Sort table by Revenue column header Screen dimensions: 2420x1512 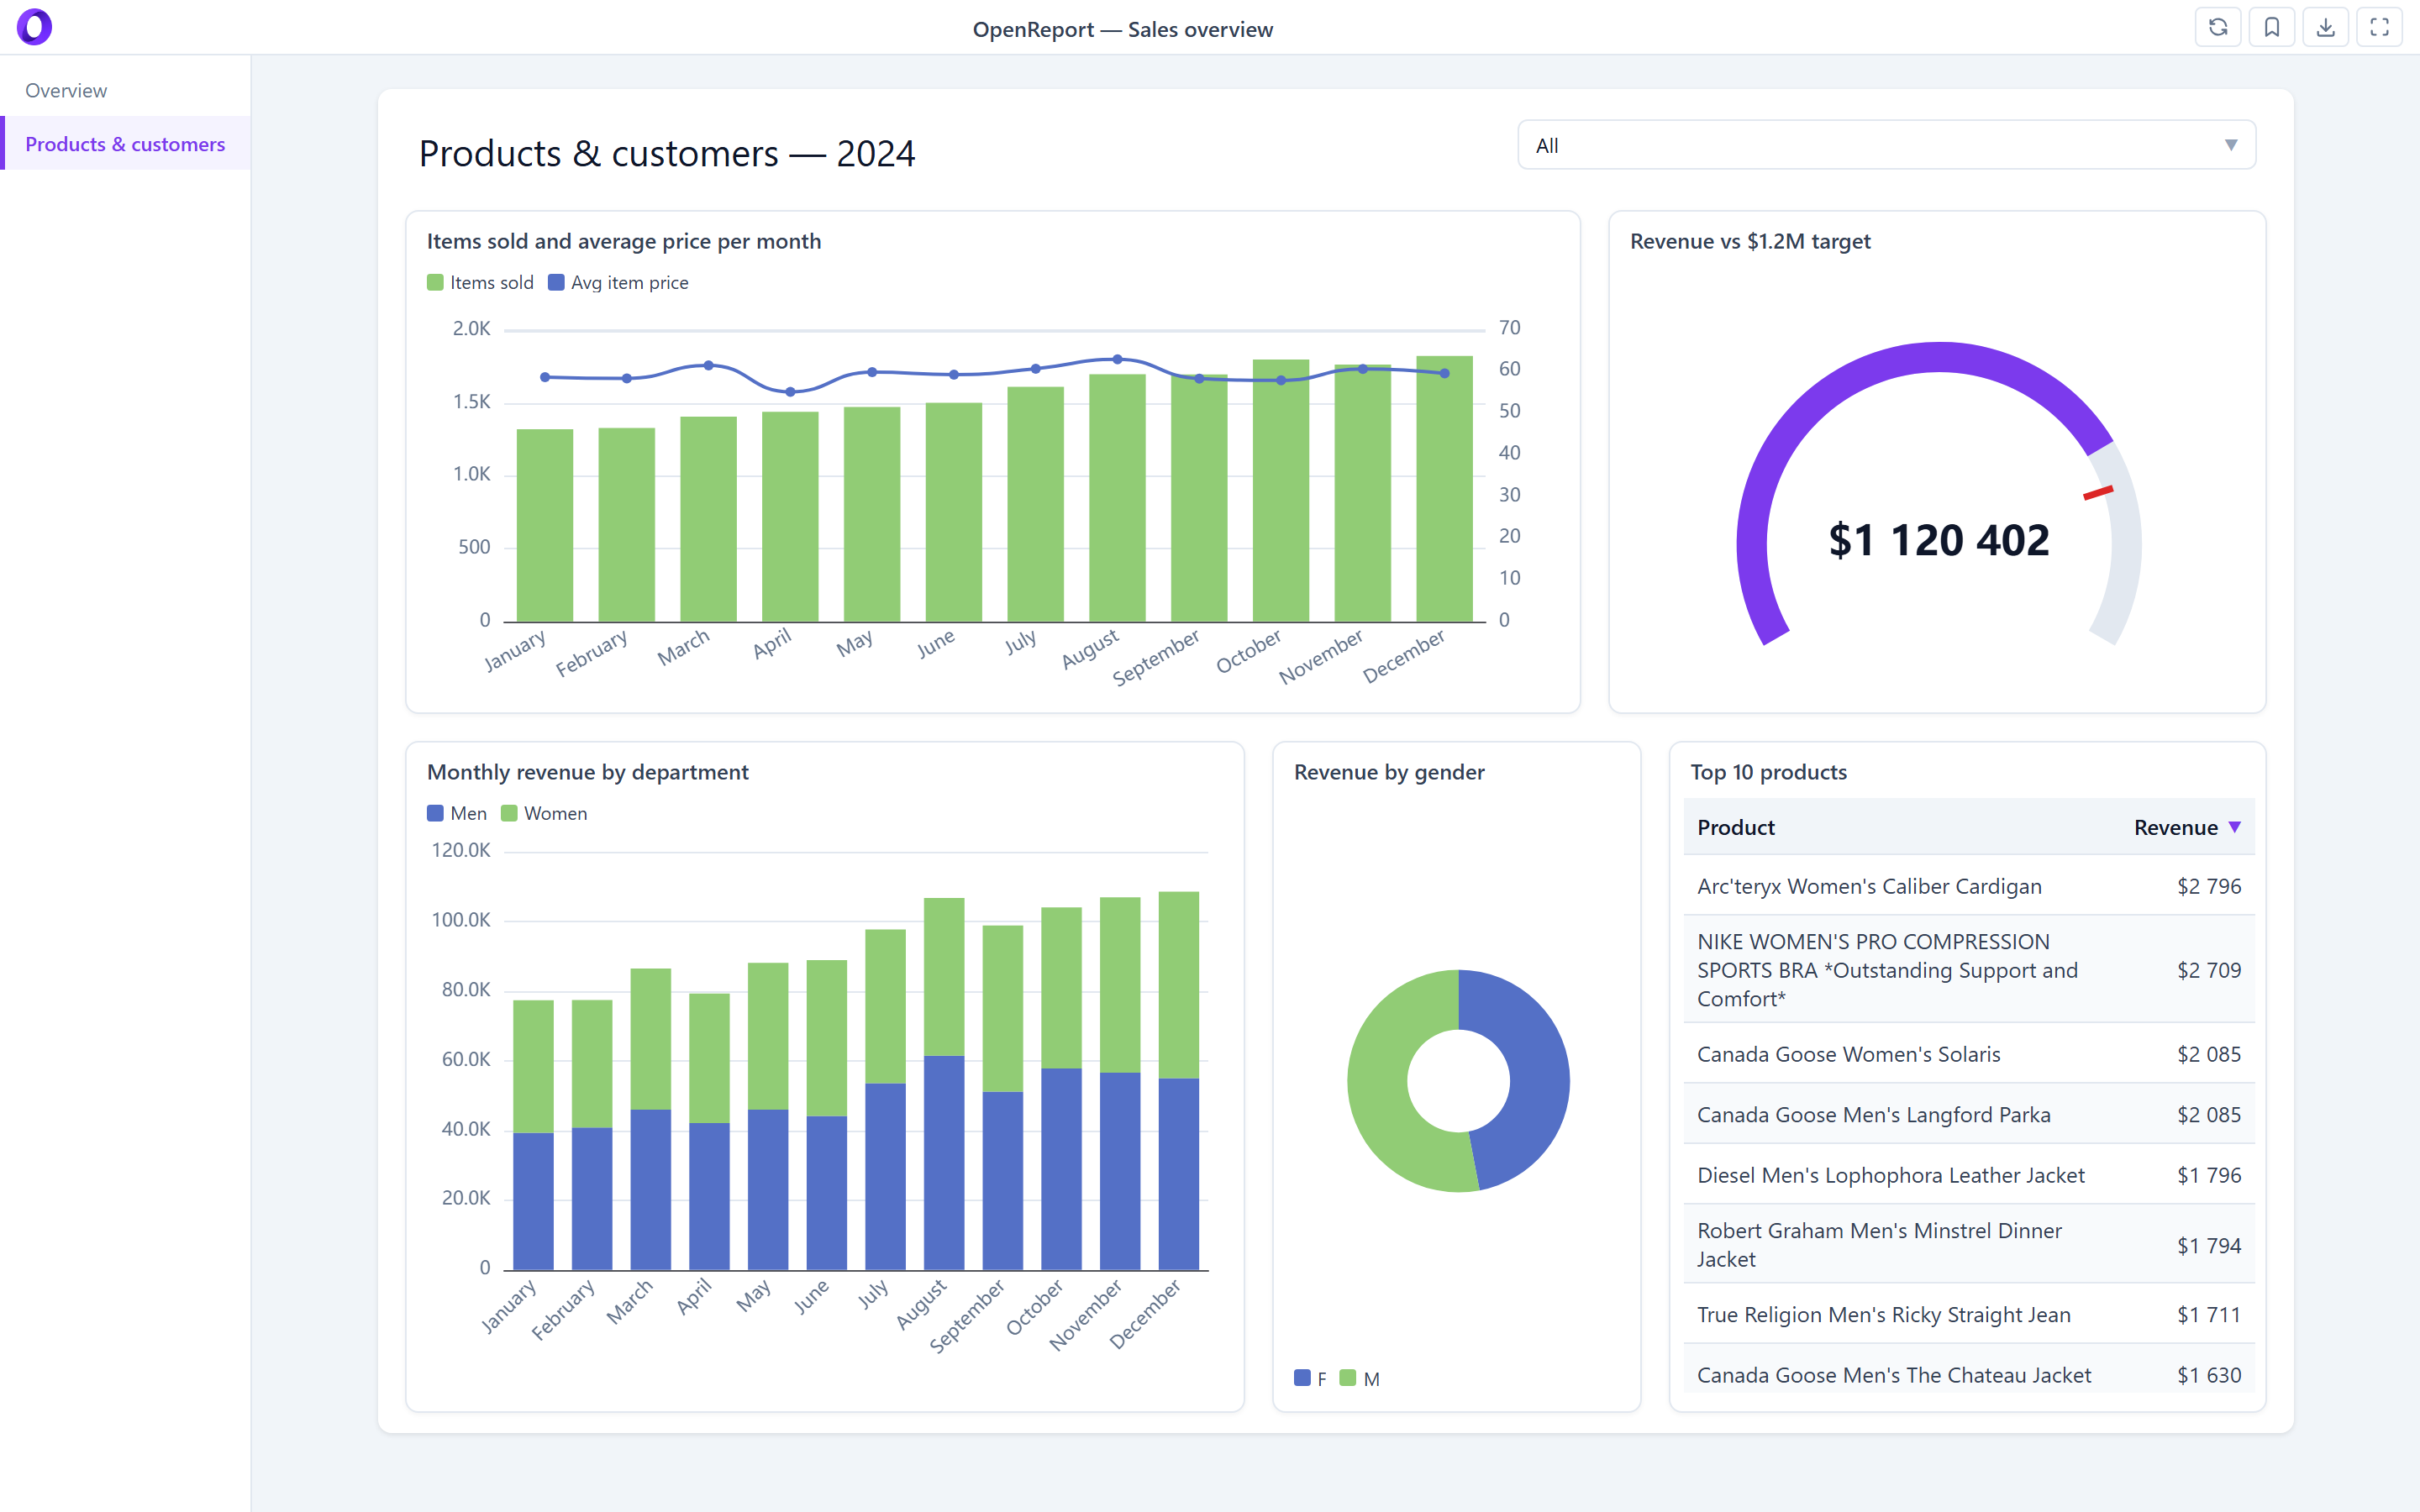click(2187, 828)
